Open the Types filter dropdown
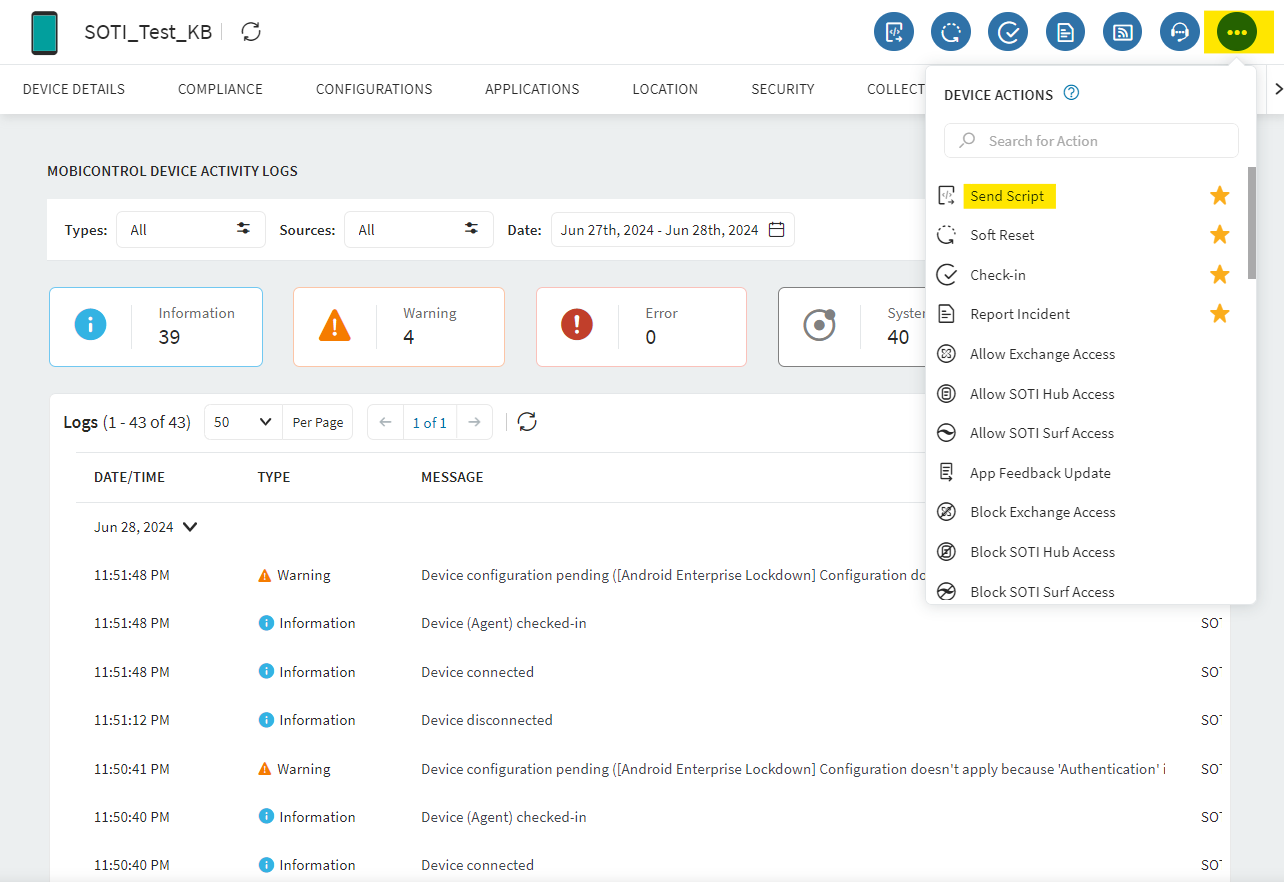The height and width of the screenshot is (882, 1284). click(x=191, y=230)
